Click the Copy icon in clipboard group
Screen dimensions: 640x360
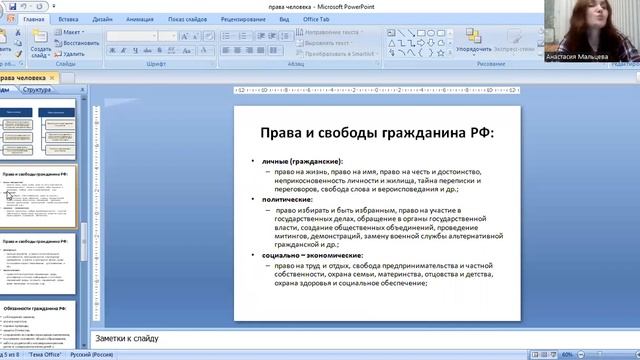point(18,43)
